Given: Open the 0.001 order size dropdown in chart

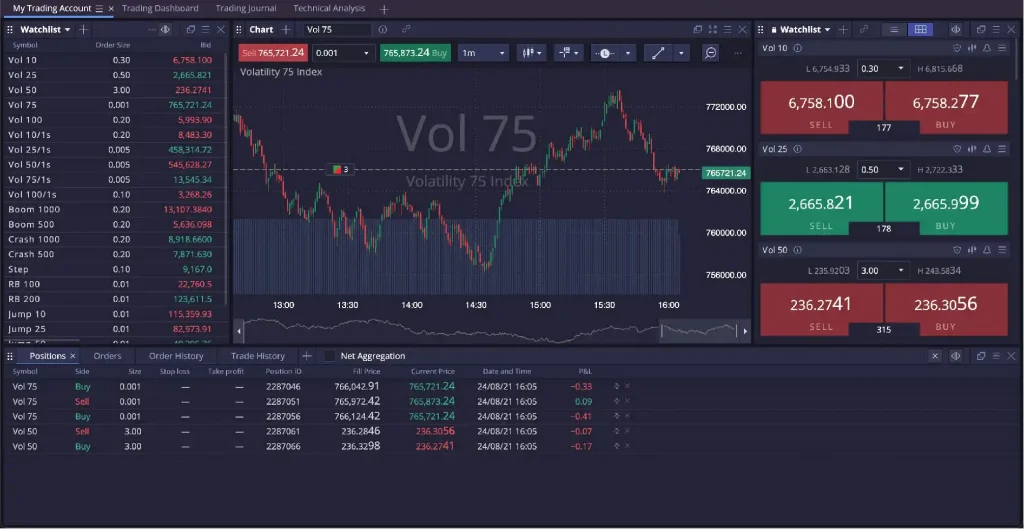Looking at the screenshot, I should 342,53.
